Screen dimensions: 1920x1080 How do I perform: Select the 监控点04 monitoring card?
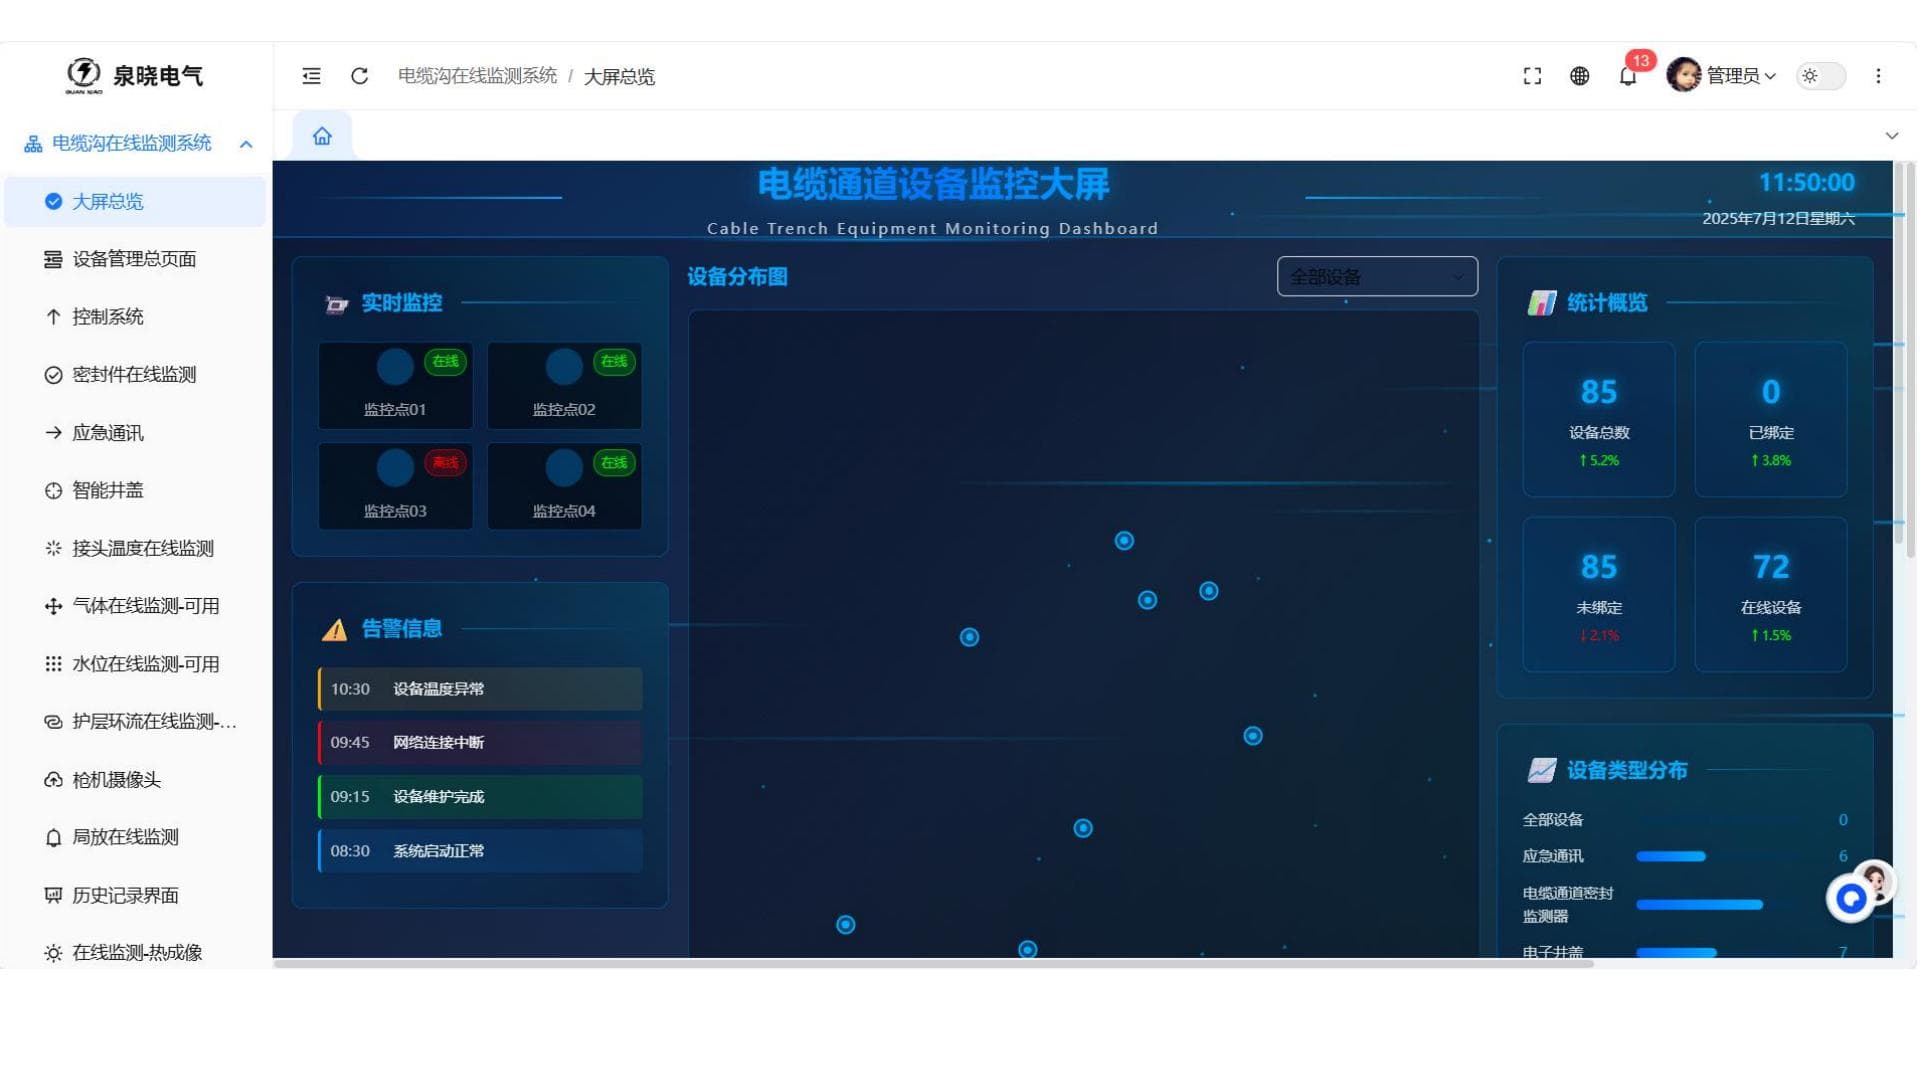click(564, 487)
